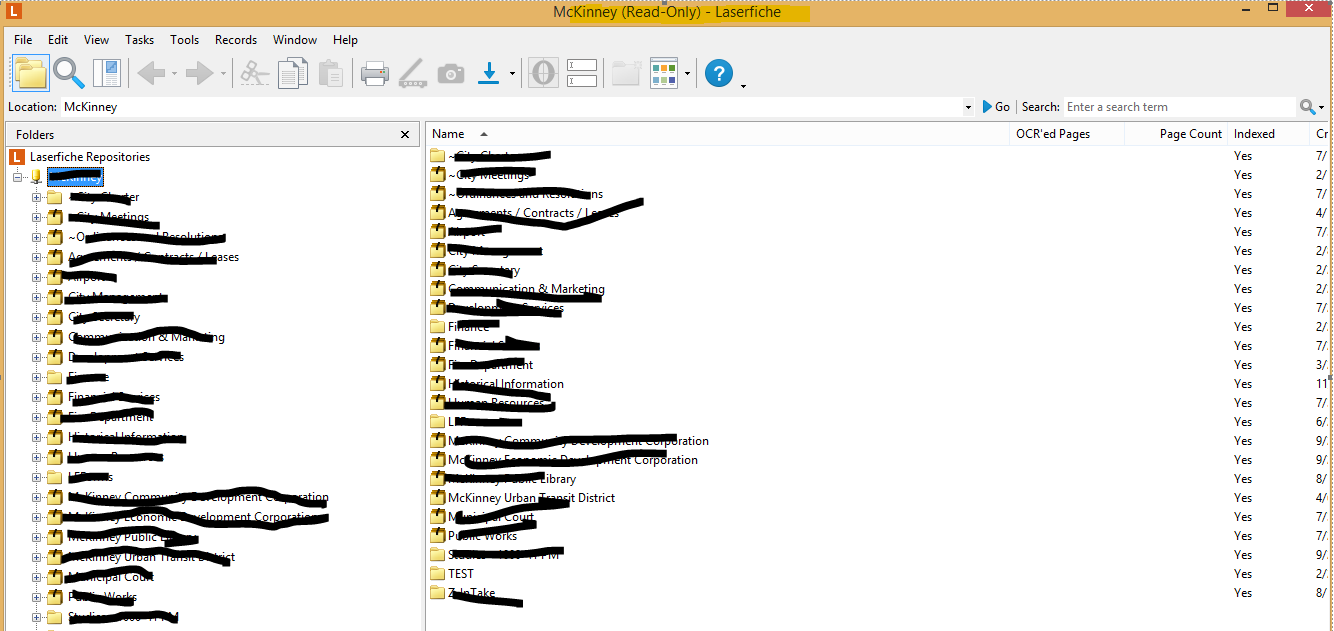Viewport: 1334px width, 631px height.
Task: Open the Edit menu
Action: coord(58,40)
